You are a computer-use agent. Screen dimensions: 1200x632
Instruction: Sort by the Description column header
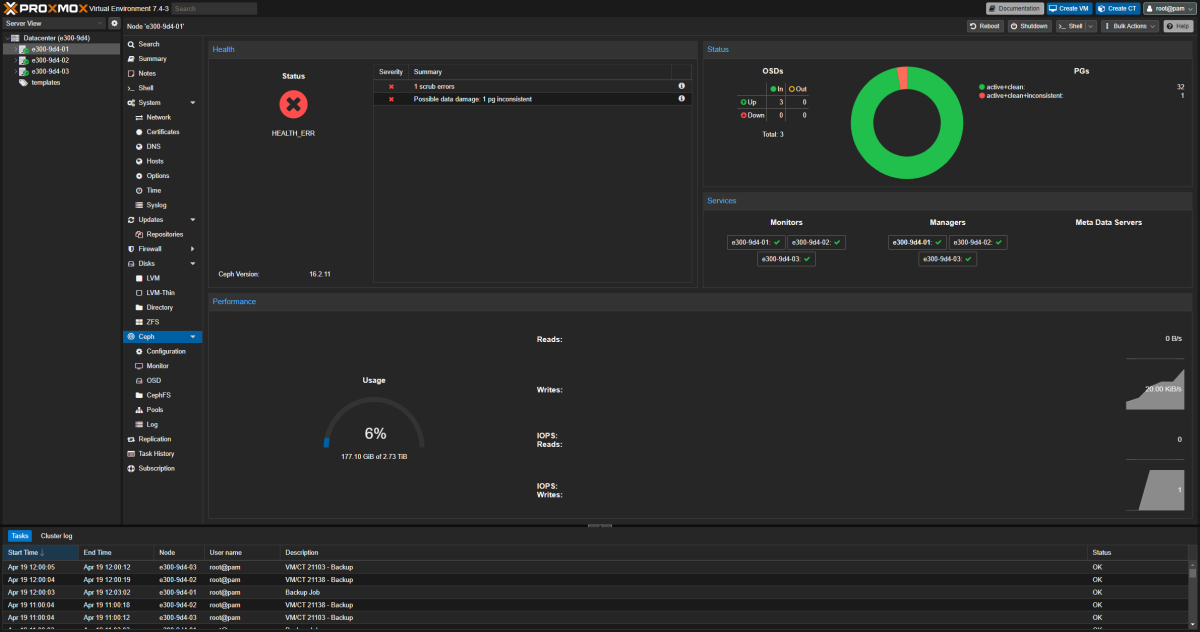(682, 552)
